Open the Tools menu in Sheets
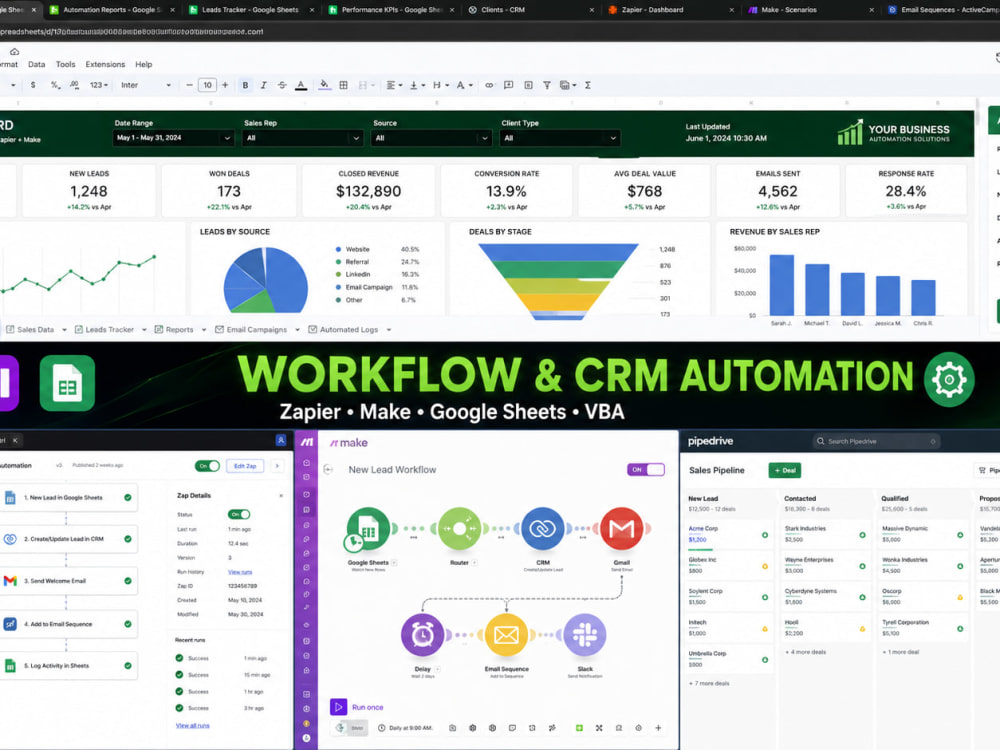Viewport: 1000px width, 750px height. (65, 64)
